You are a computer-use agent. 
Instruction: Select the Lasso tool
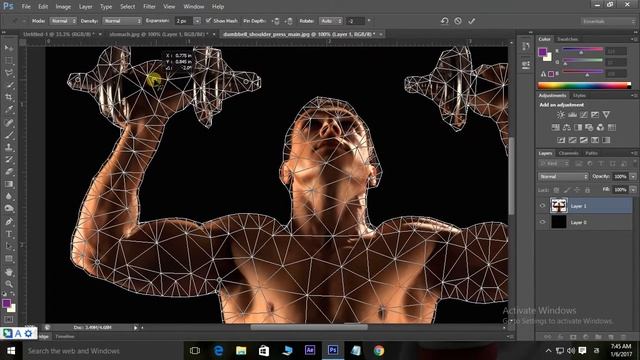pyautogui.click(x=9, y=73)
